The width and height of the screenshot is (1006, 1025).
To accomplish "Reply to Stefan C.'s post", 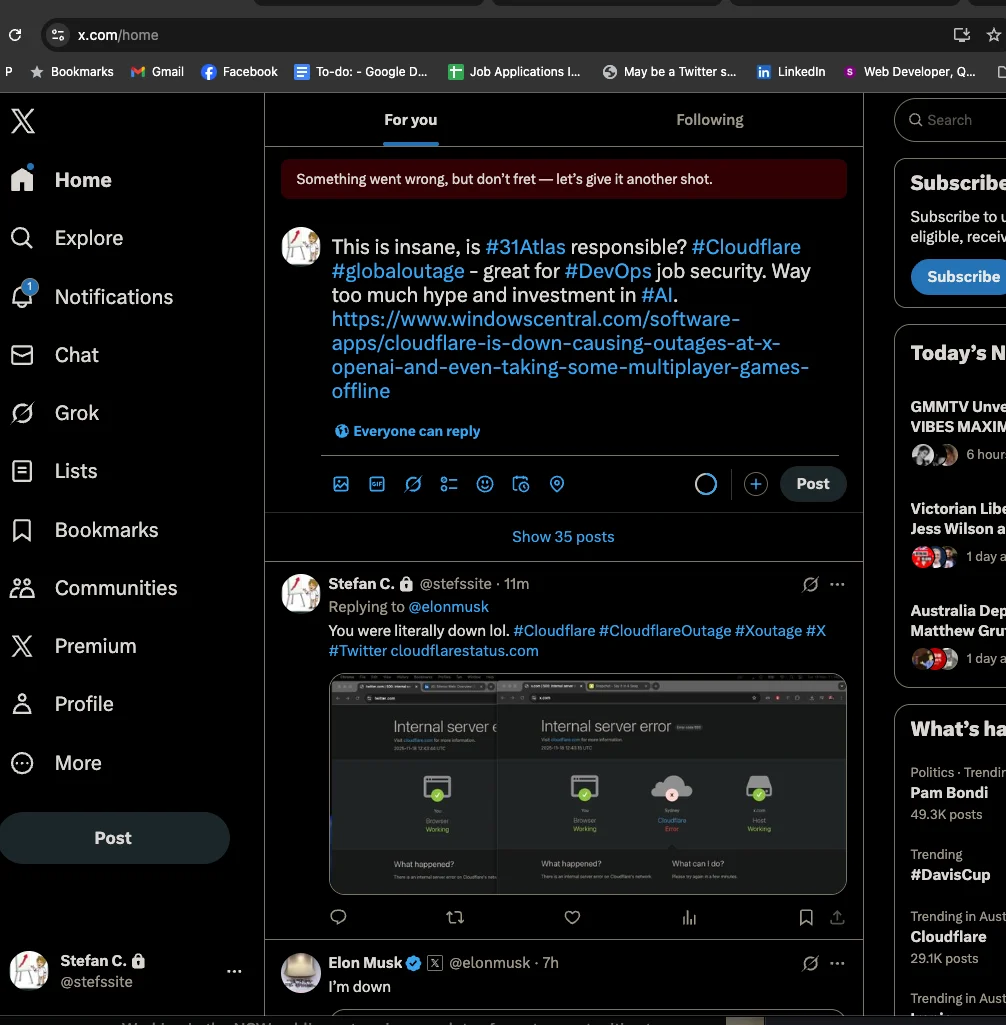I will coord(338,917).
